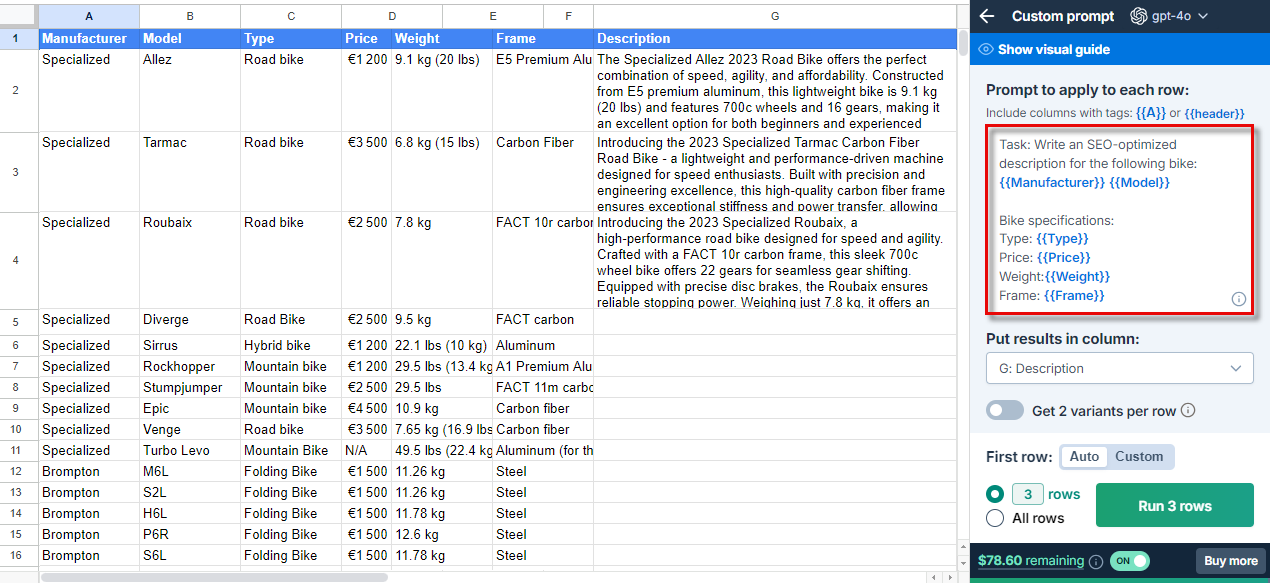Click the OpenAI logo next to gpt-4o
Viewport: 1270px width, 583px height.
1137,16
